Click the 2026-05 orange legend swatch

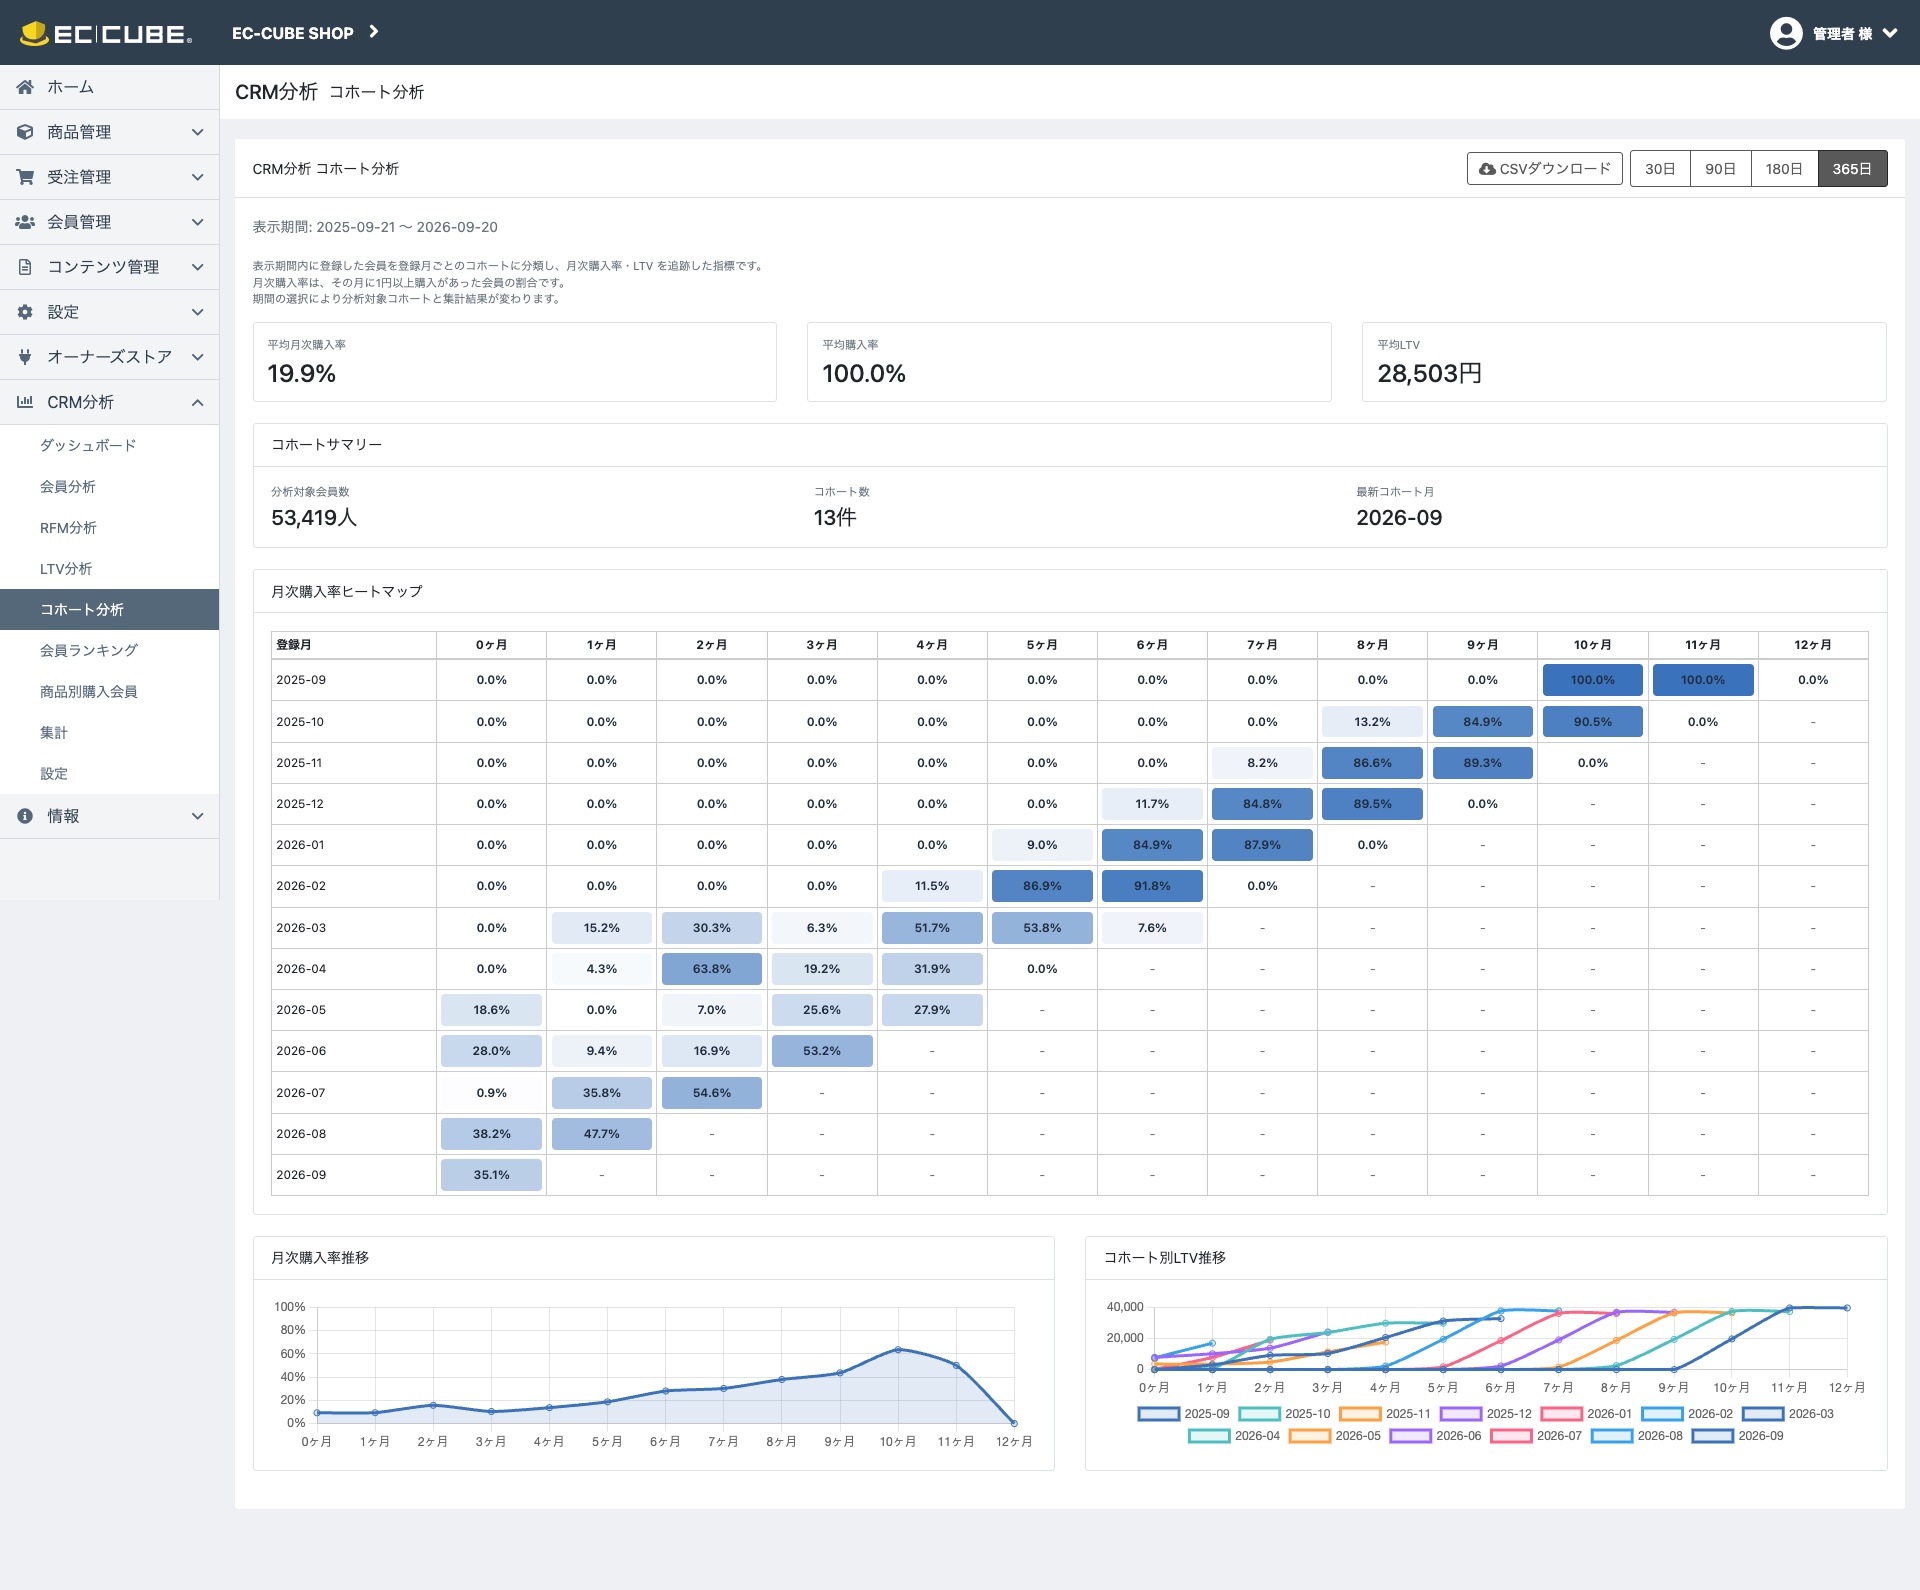coord(1309,1436)
